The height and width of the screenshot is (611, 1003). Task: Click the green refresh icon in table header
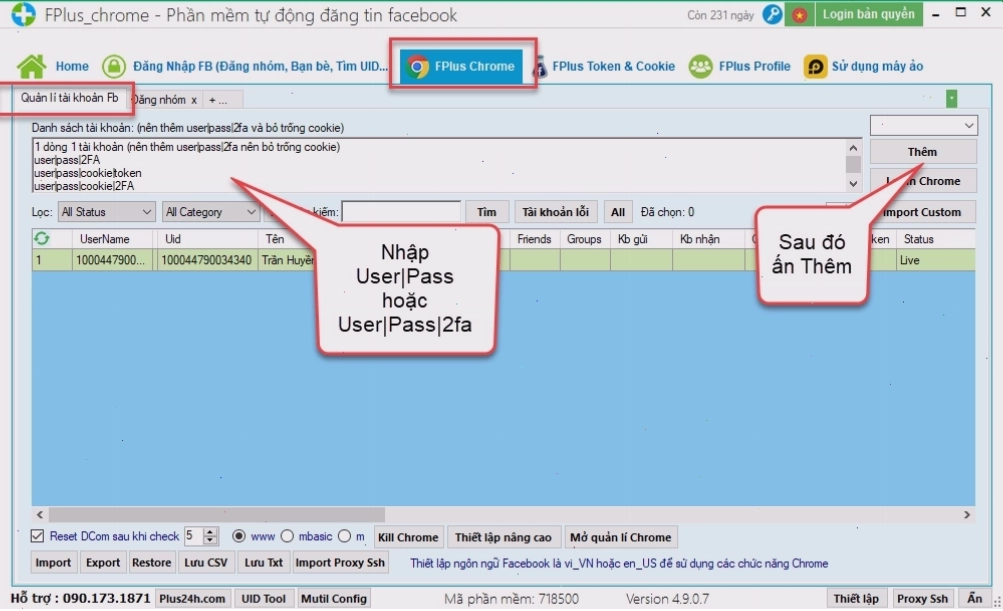pos(42,239)
